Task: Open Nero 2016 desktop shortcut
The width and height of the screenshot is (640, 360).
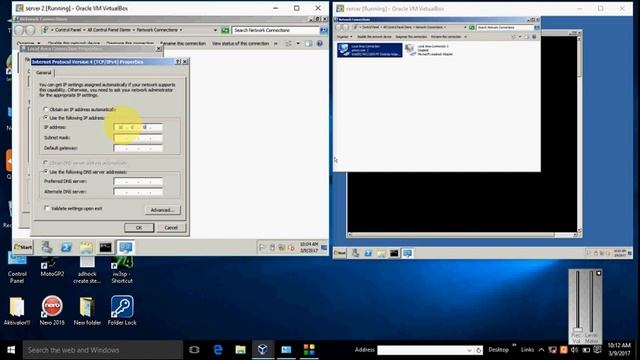Action: pos(52,310)
